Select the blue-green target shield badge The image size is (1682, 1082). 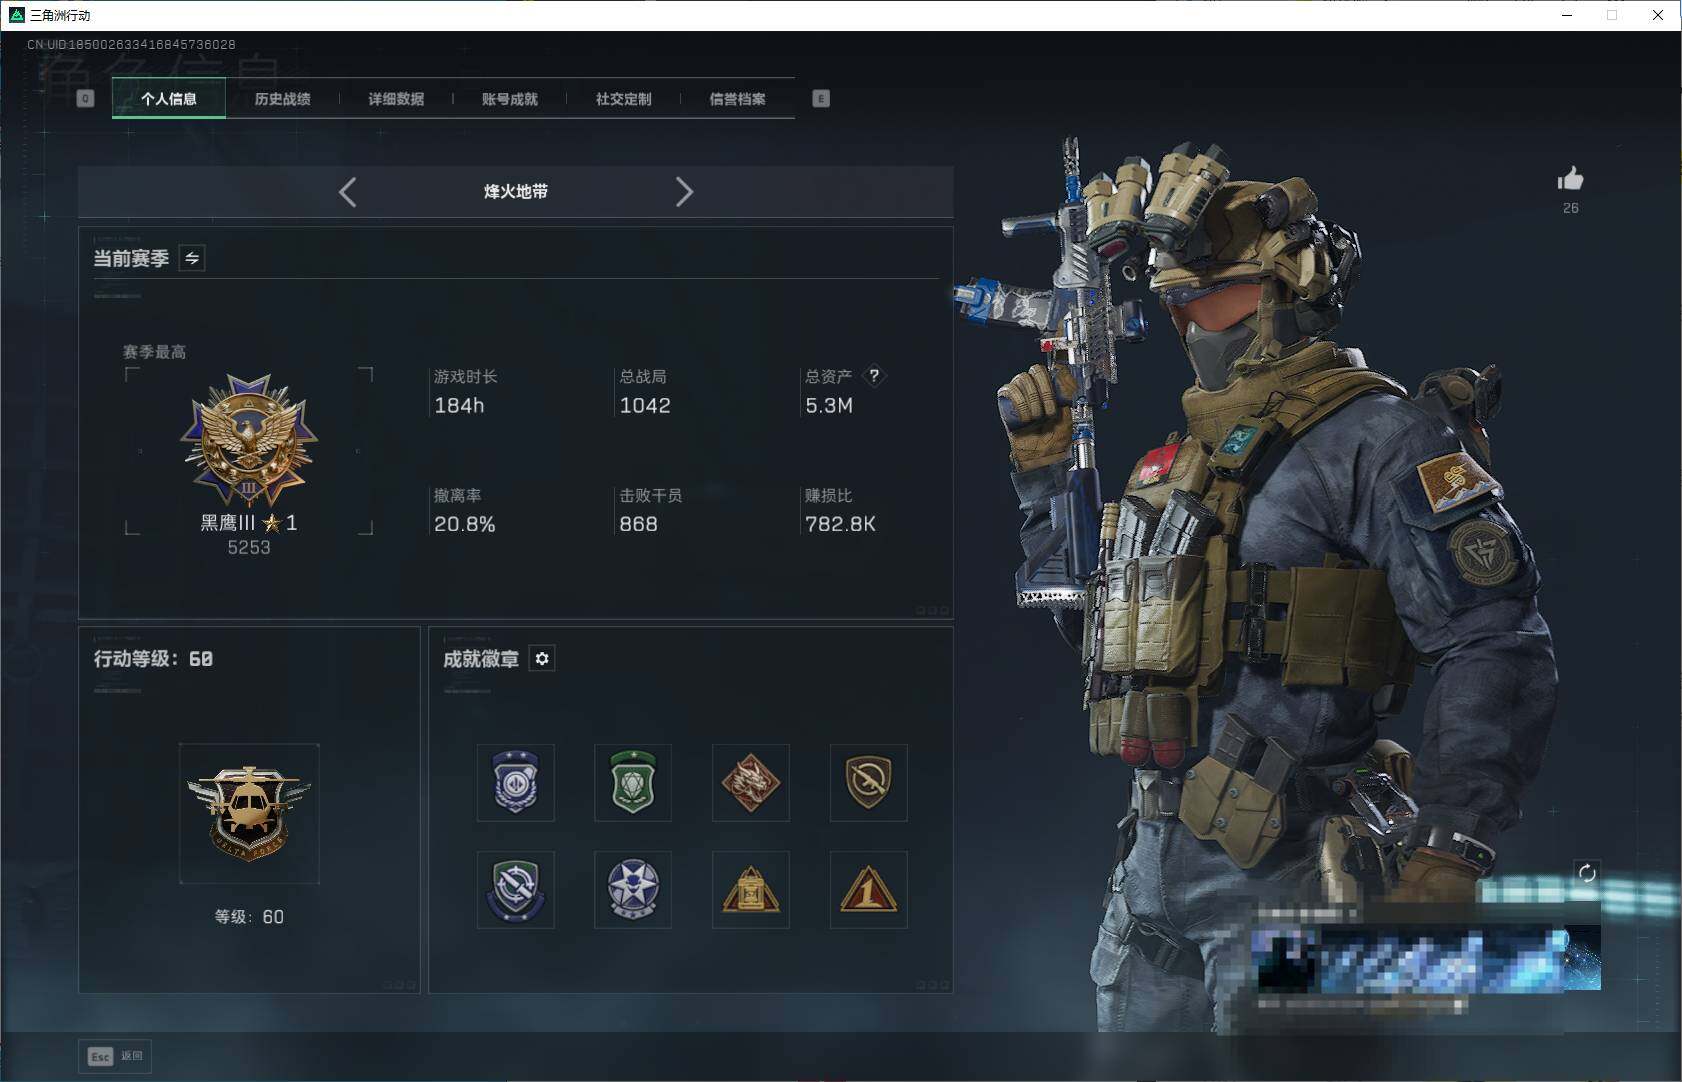(516, 890)
